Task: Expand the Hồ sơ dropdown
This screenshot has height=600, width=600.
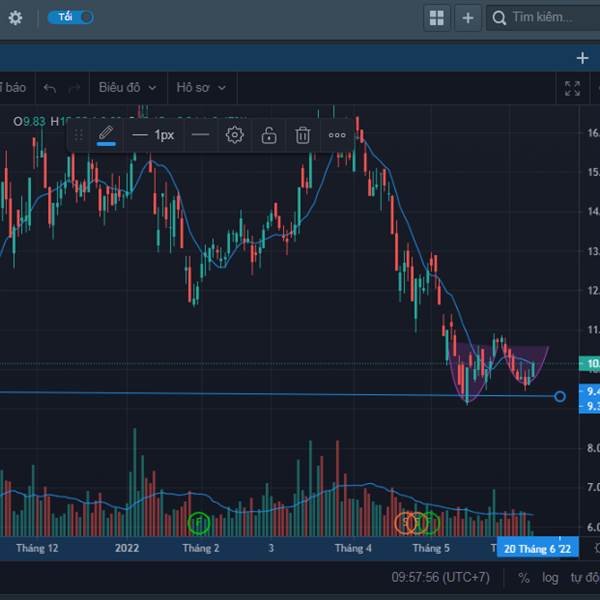Action: pos(201,88)
